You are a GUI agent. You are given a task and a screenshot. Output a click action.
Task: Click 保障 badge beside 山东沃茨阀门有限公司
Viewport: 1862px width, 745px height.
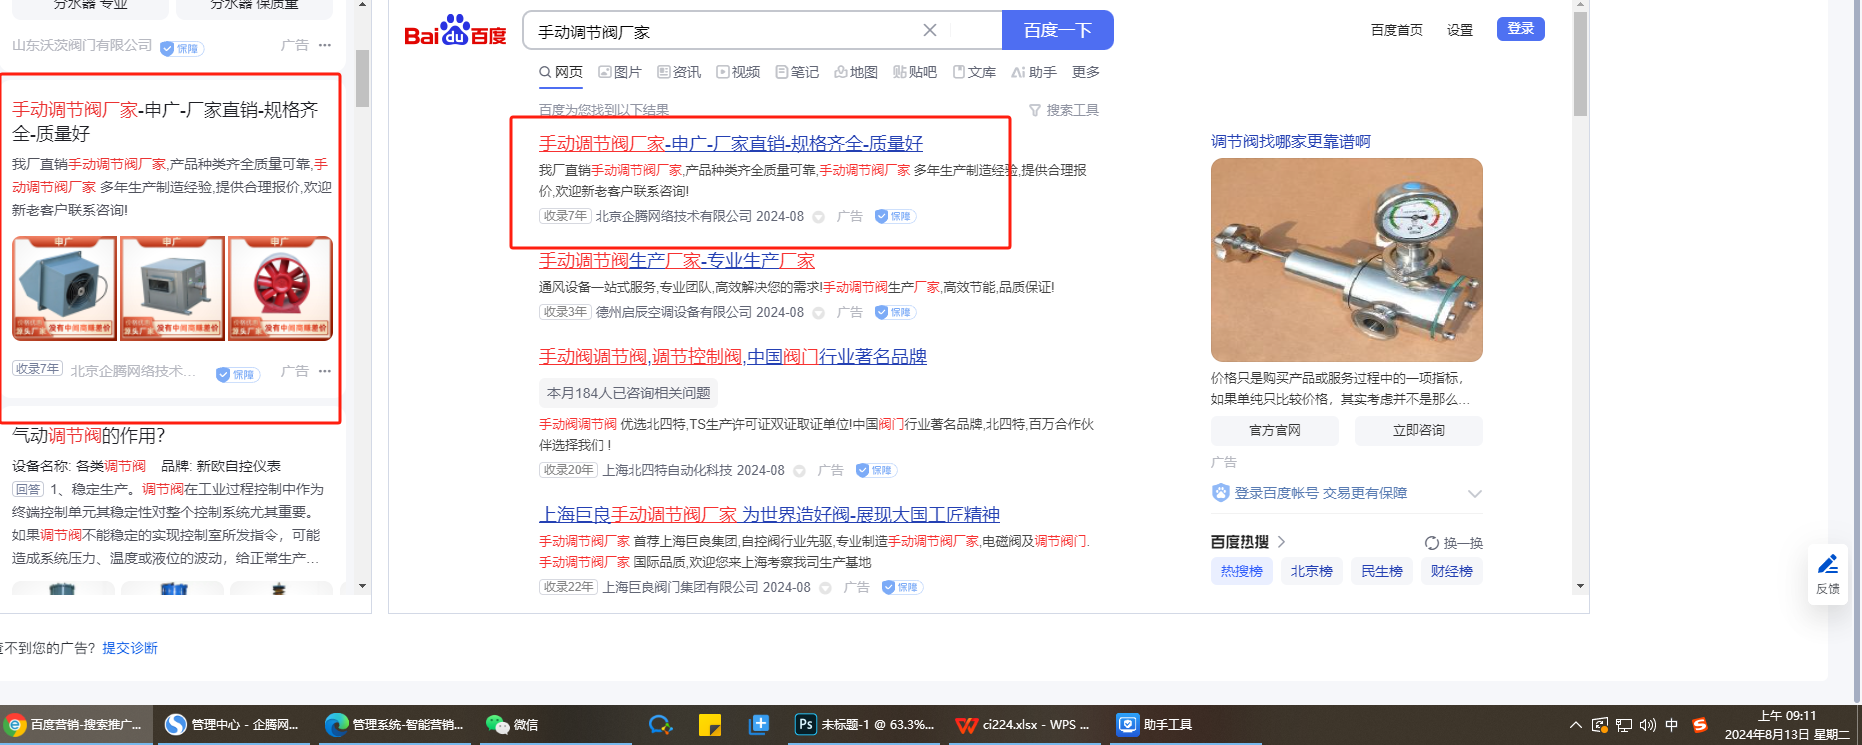click(x=181, y=48)
